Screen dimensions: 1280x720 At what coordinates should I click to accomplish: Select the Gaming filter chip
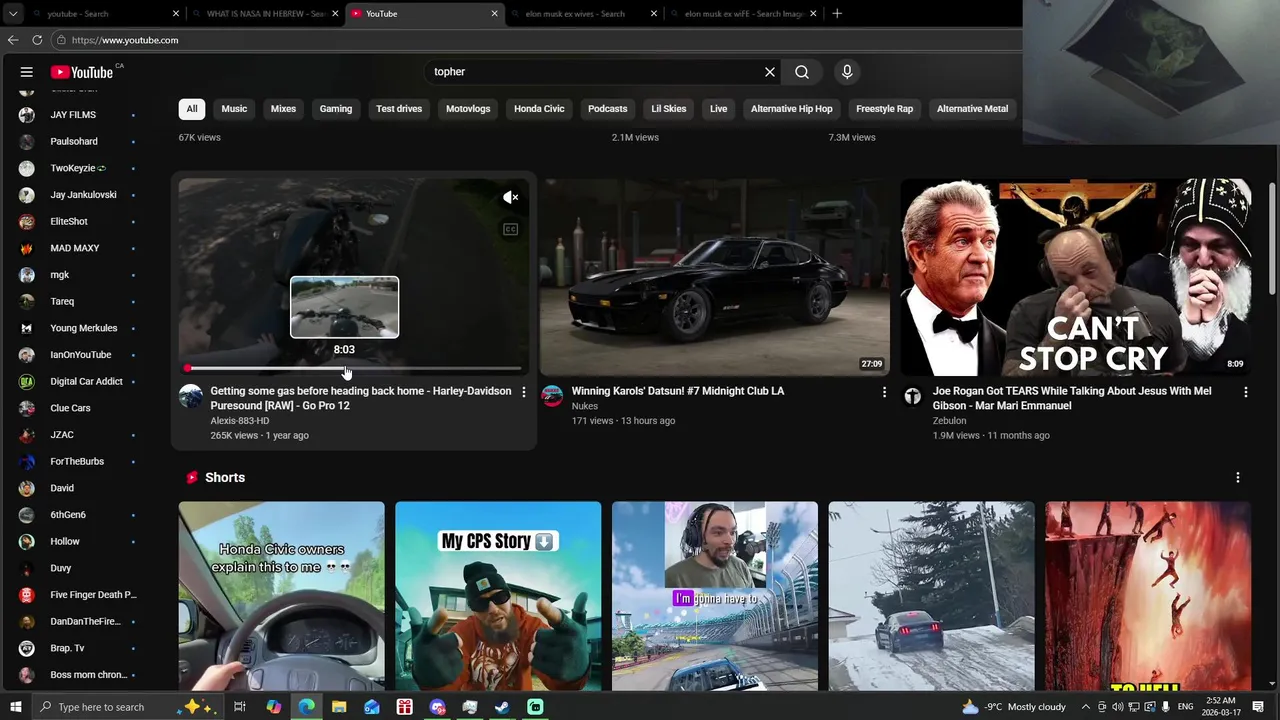pyautogui.click(x=336, y=109)
